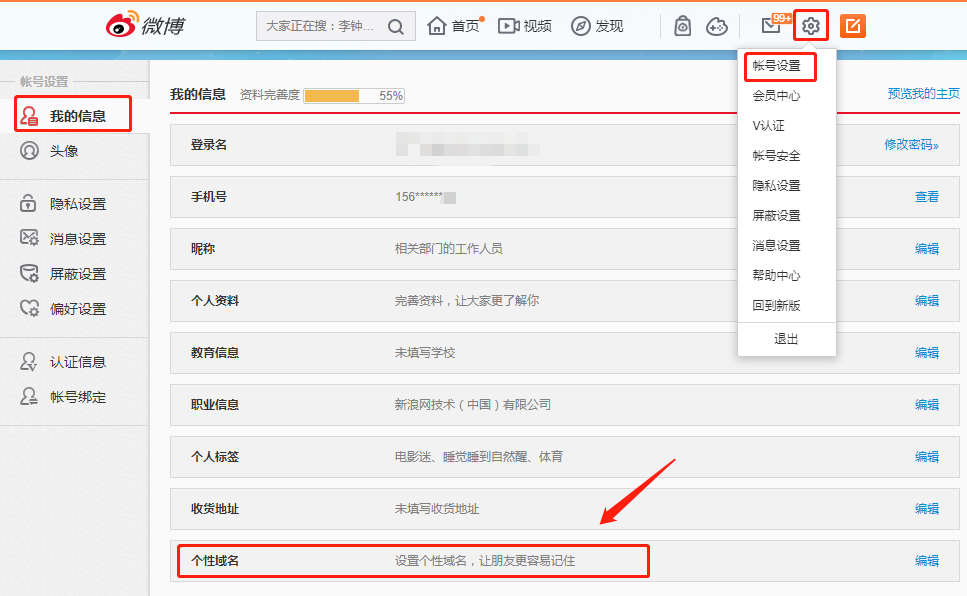Click the orange compose post icon

(x=853, y=26)
